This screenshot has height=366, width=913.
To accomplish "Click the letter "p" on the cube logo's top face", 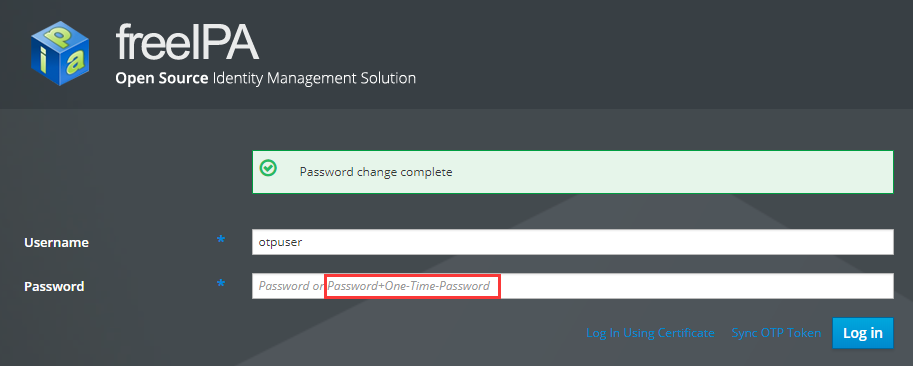I will [x=60, y=35].
